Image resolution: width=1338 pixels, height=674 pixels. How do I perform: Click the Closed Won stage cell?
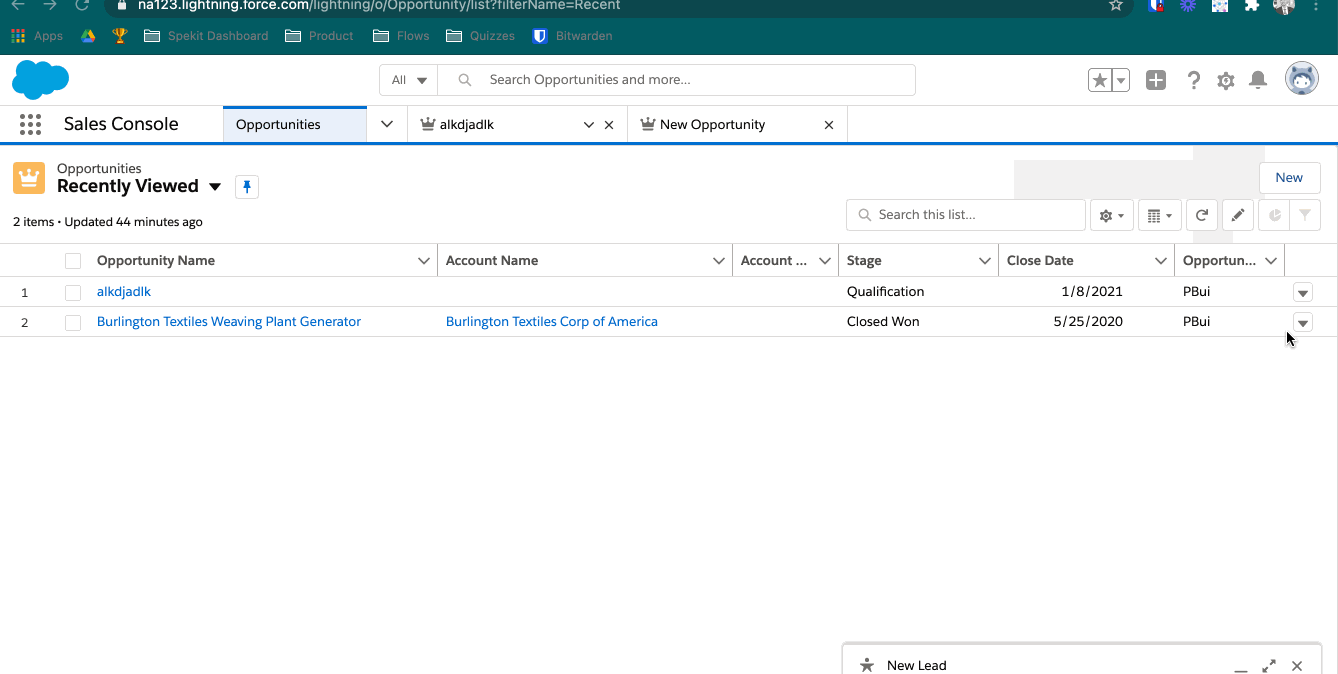coord(883,322)
